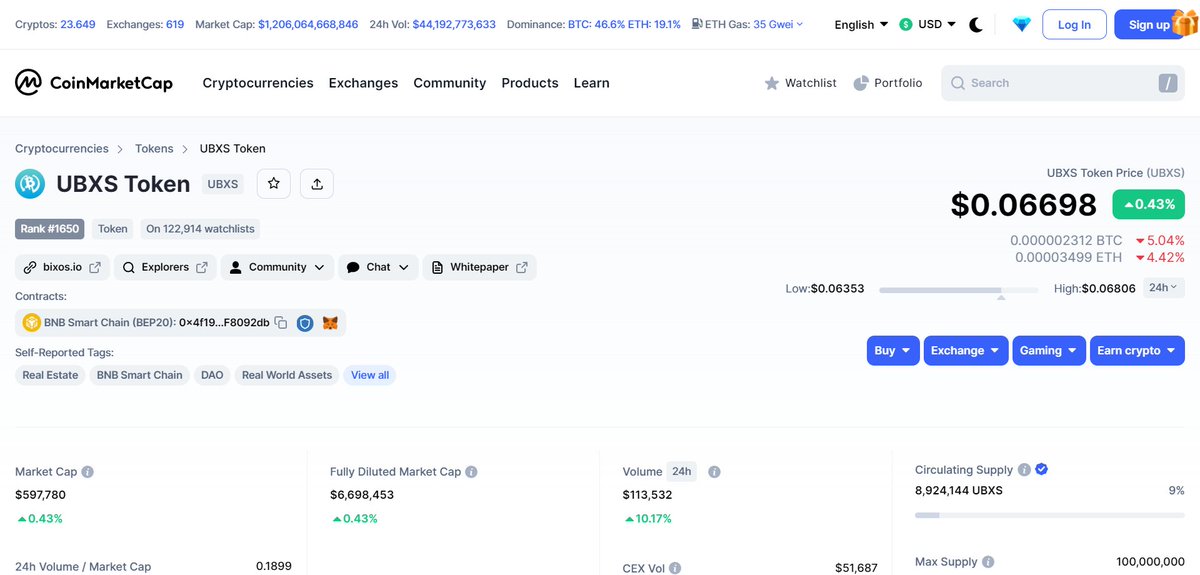Open the top Community nav menu

[x=449, y=83]
